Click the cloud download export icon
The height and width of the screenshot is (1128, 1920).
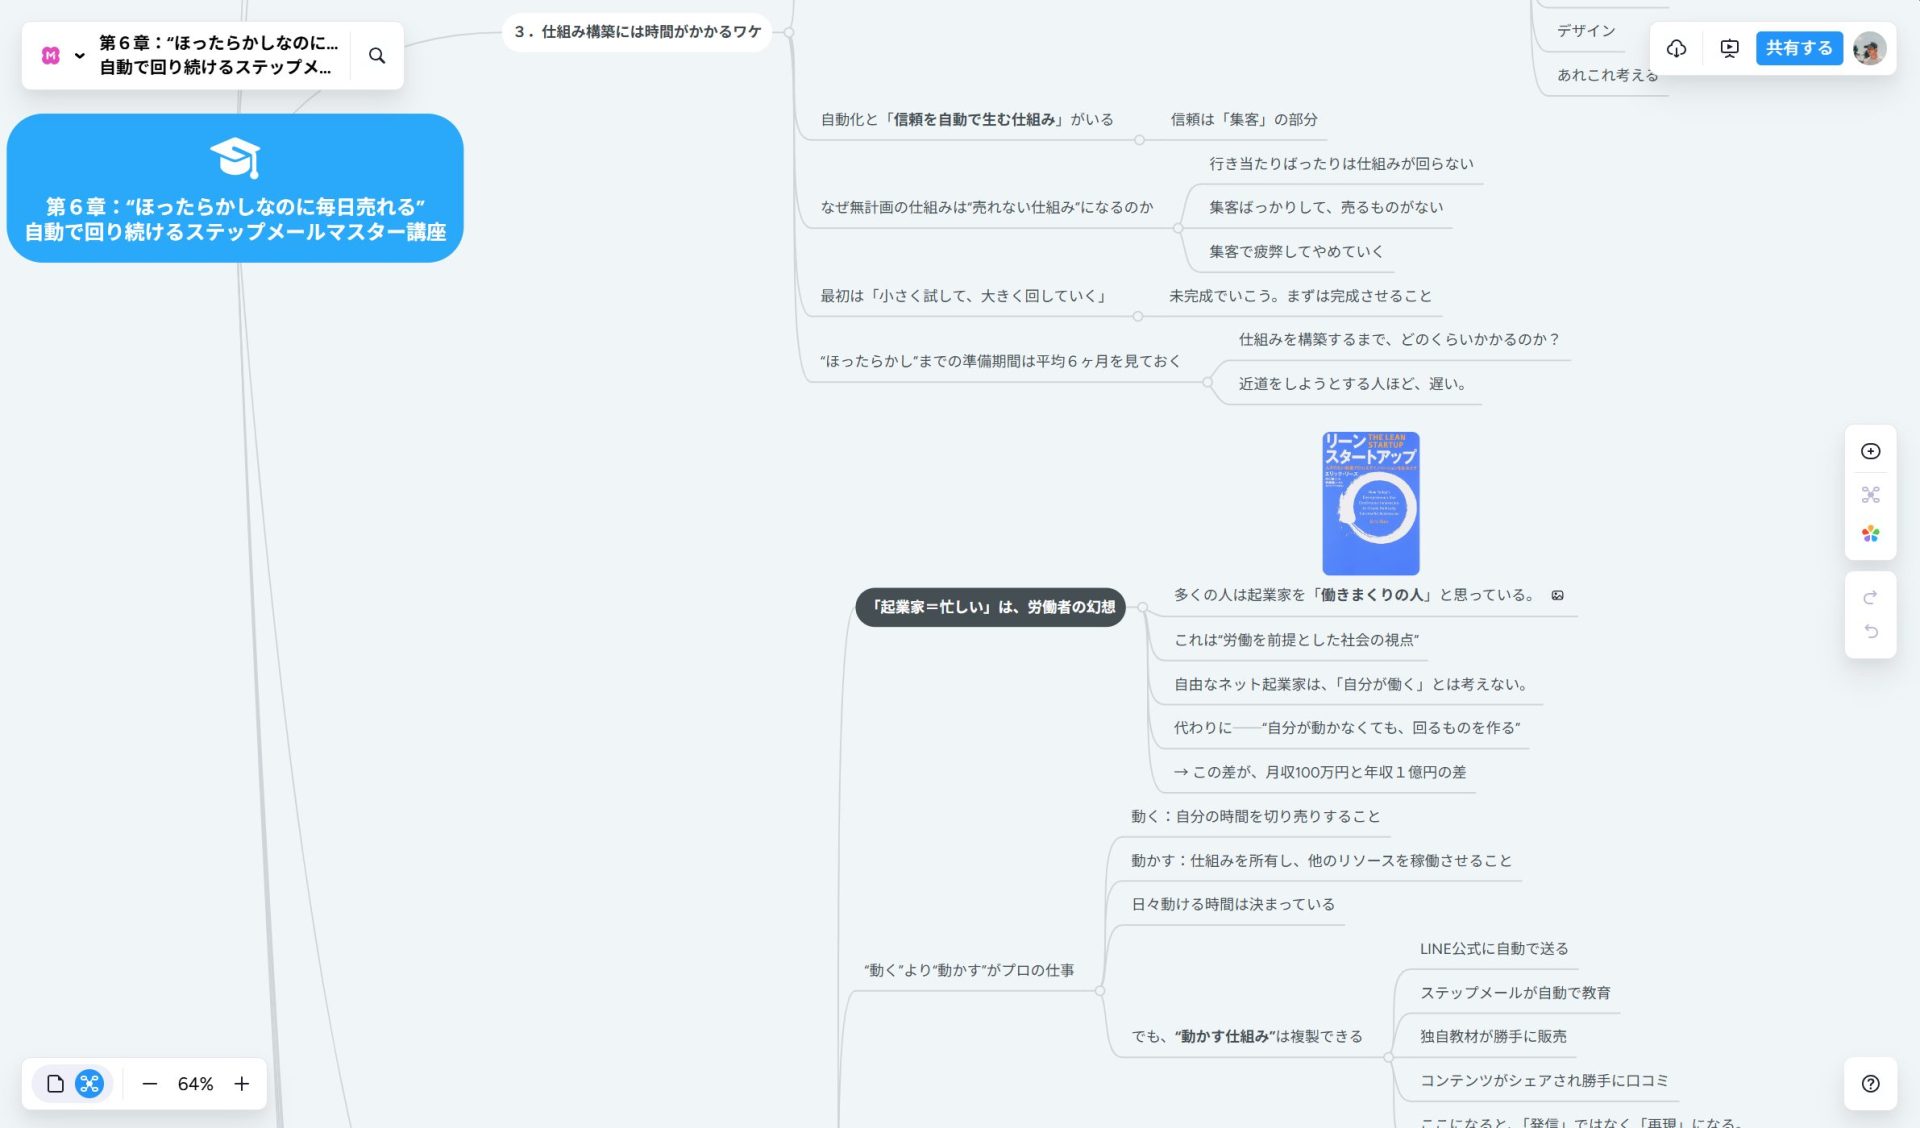click(1677, 48)
